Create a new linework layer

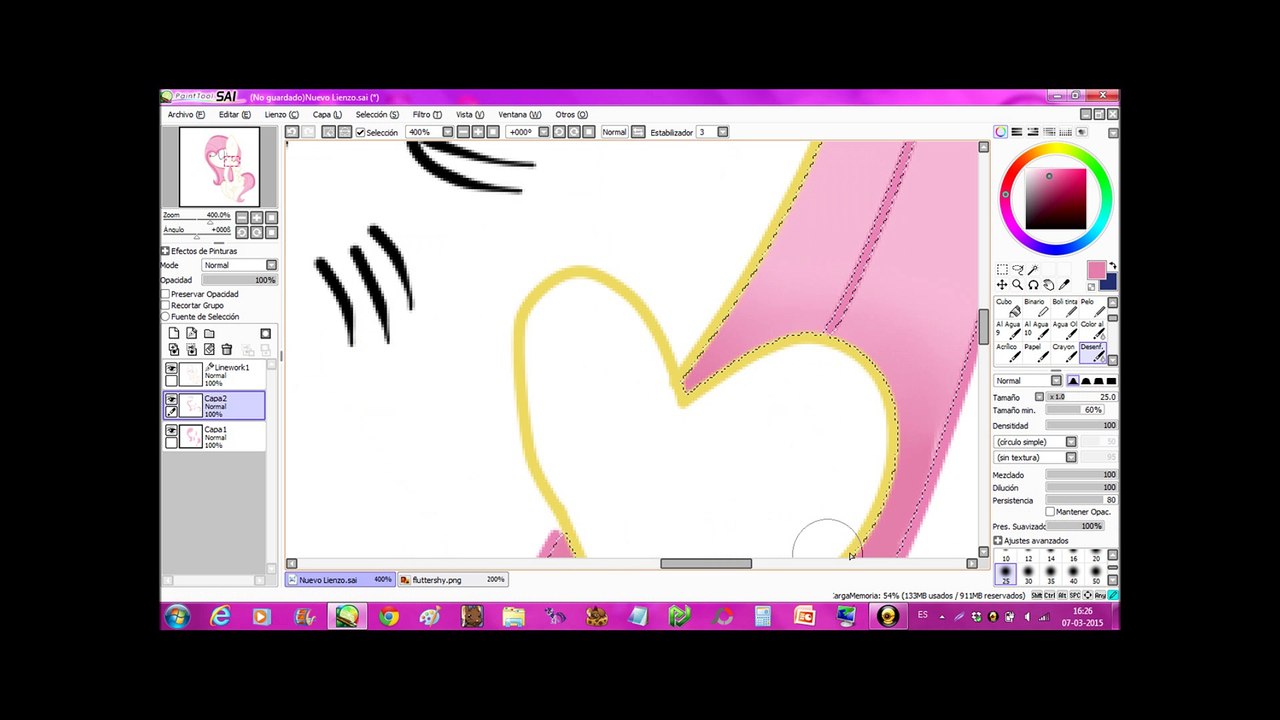tap(191, 333)
